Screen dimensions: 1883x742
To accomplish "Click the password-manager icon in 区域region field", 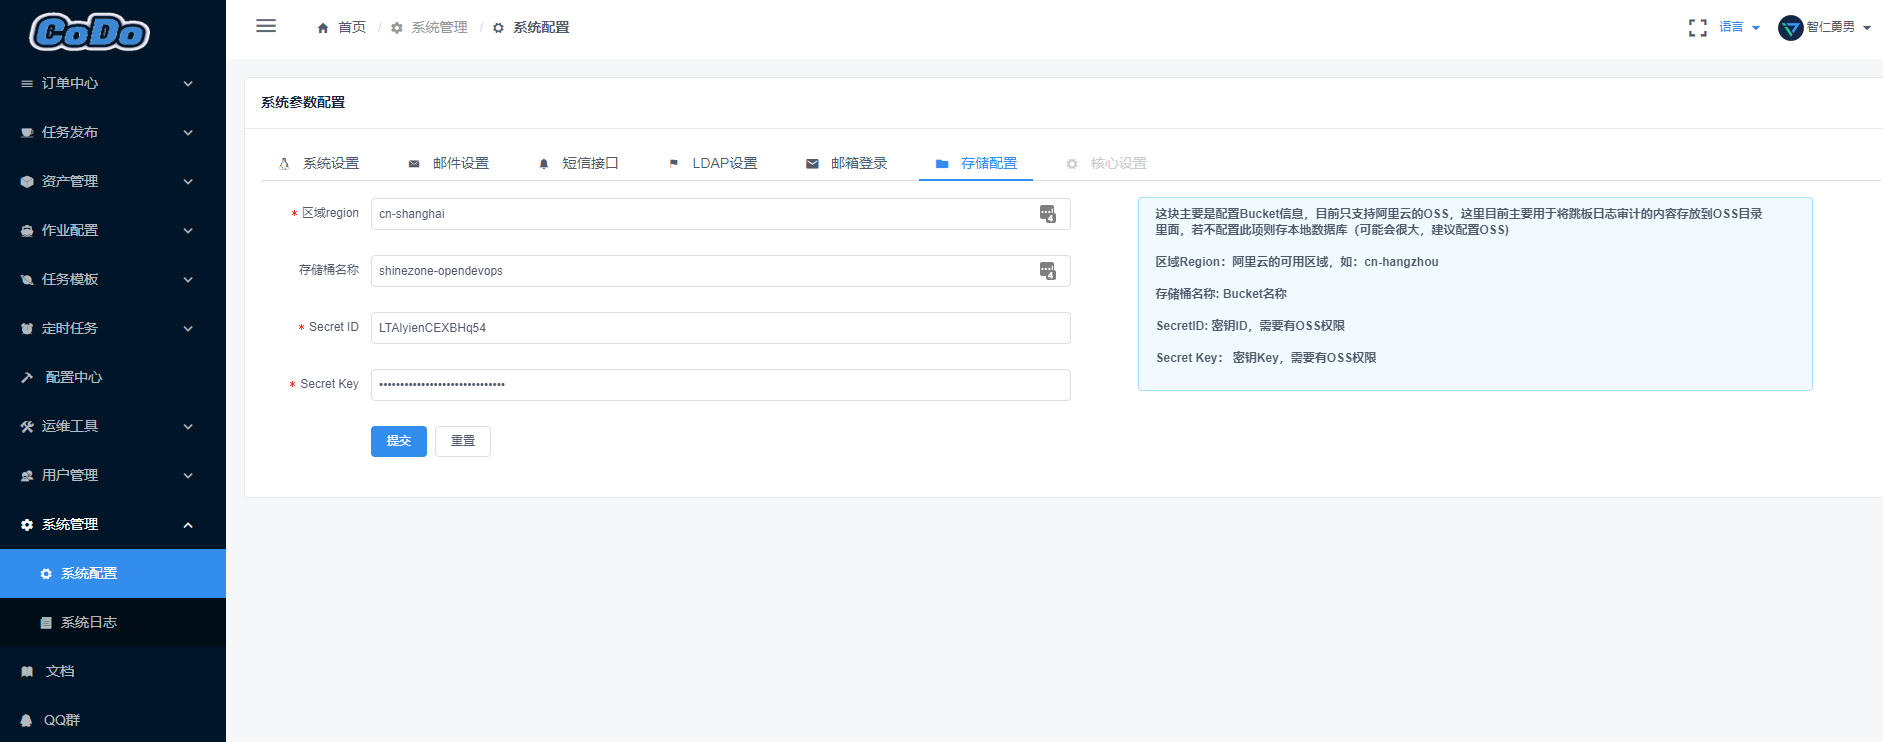I will (x=1047, y=214).
